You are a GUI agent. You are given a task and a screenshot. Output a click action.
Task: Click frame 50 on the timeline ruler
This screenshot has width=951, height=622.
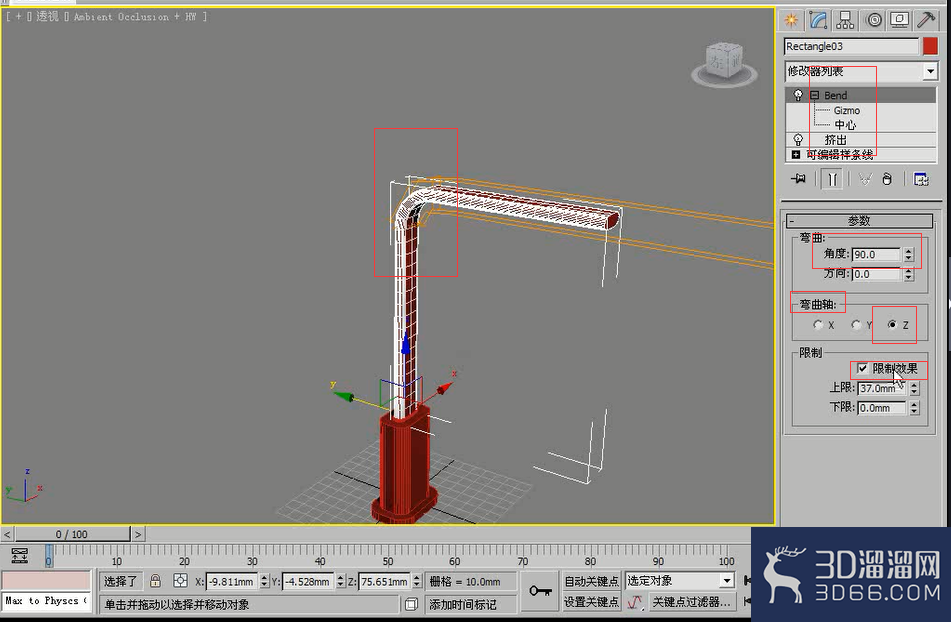coord(389,555)
